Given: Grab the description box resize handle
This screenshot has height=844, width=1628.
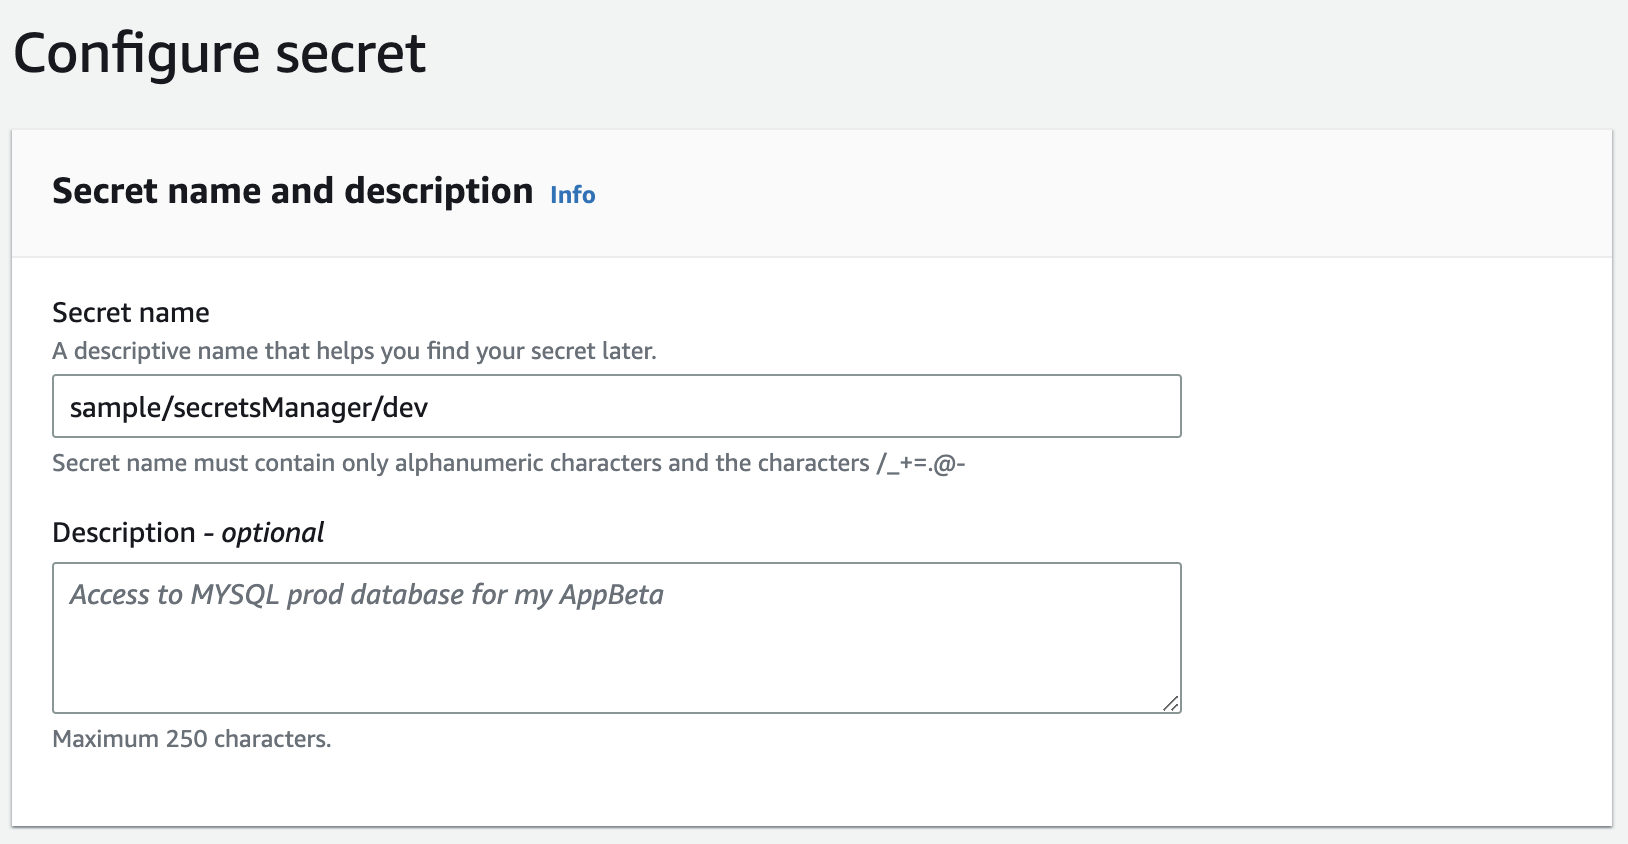Looking at the screenshot, I should (1170, 703).
